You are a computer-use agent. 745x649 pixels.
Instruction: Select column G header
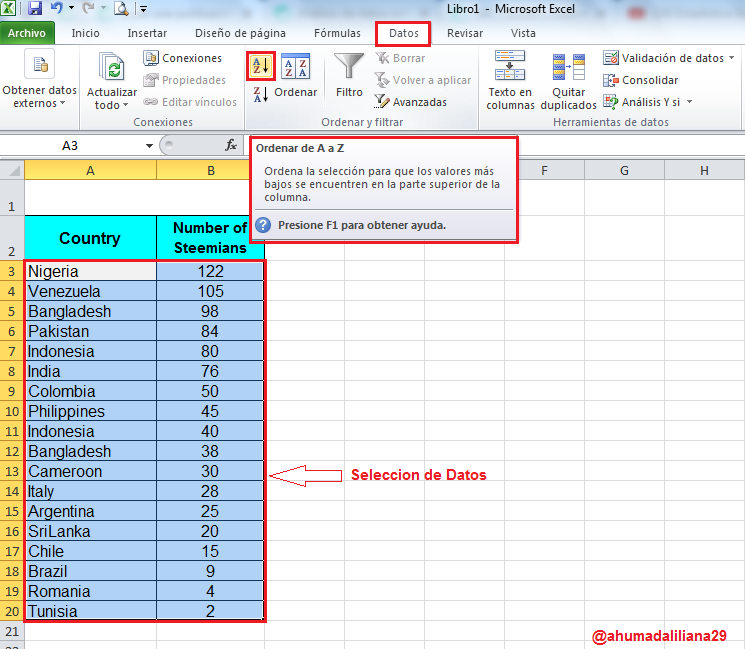(x=624, y=170)
